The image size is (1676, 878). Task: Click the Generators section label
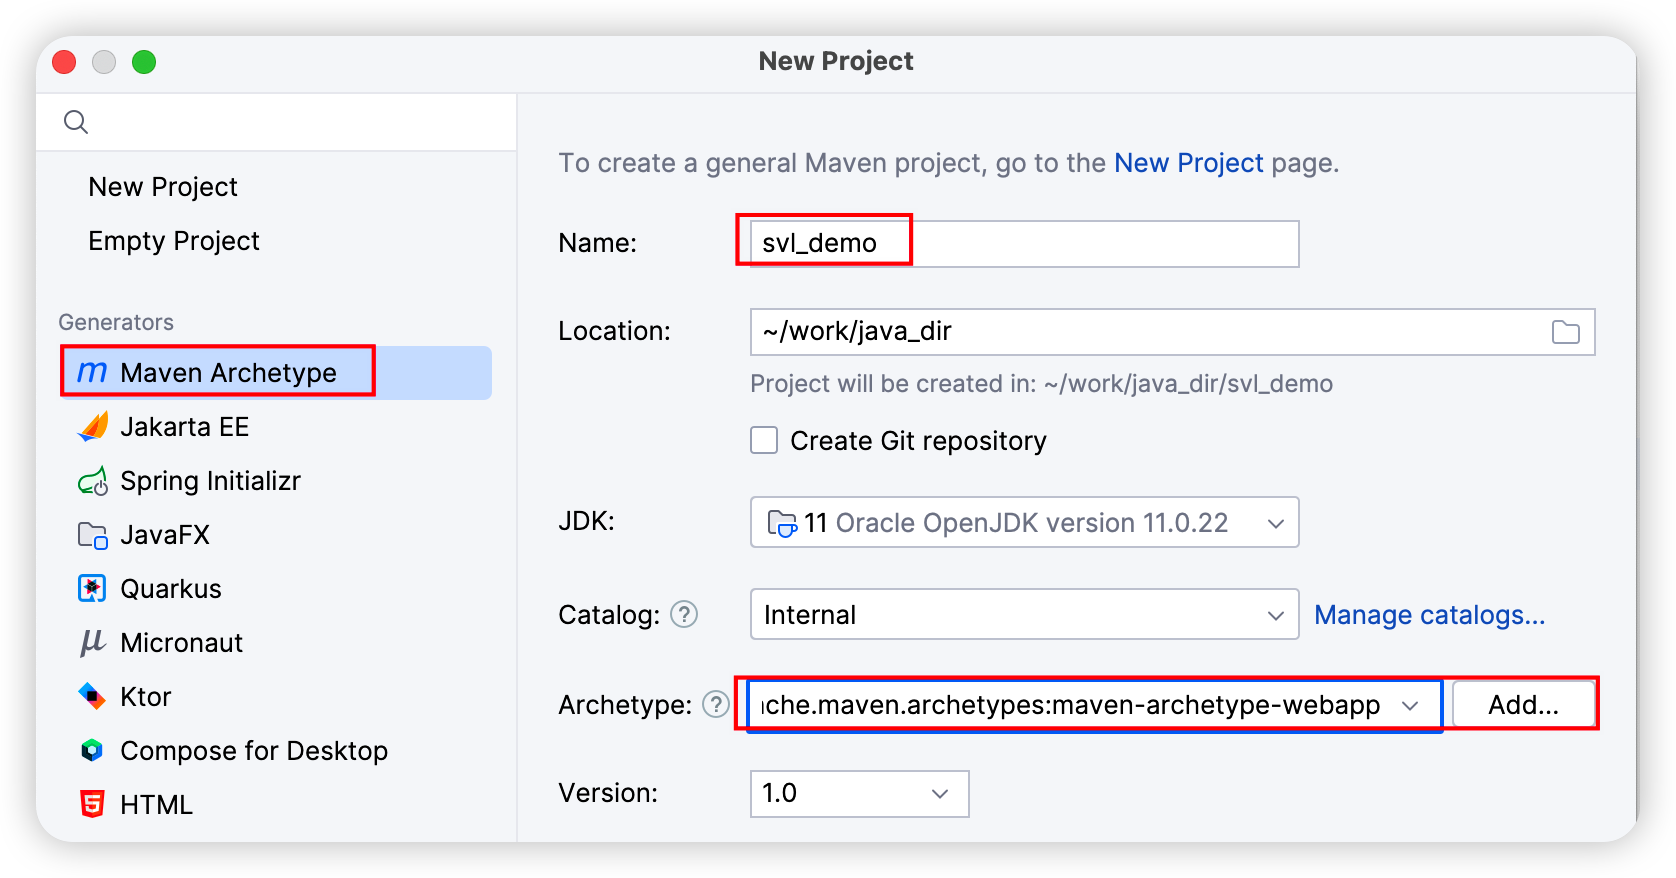(x=116, y=322)
